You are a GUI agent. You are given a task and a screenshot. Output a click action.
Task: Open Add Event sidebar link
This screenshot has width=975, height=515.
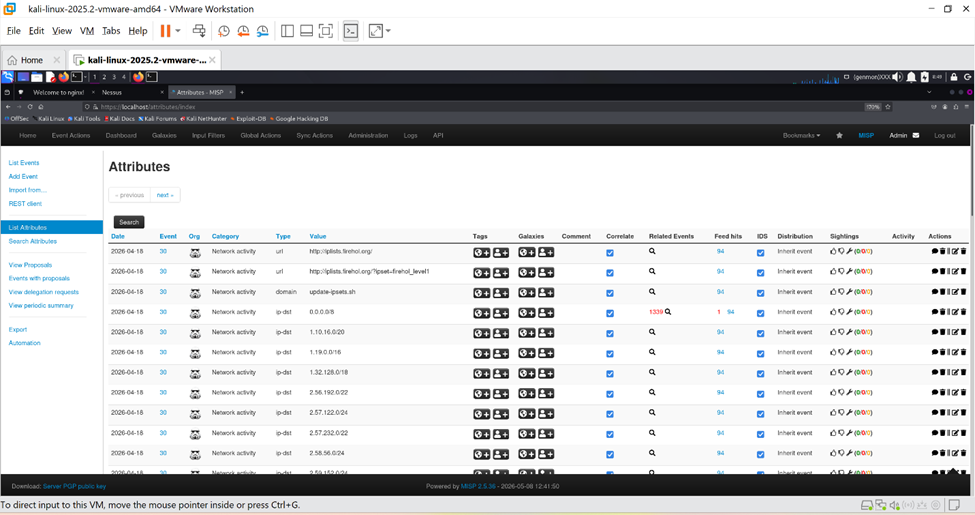pyautogui.click(x=23, y=177)
